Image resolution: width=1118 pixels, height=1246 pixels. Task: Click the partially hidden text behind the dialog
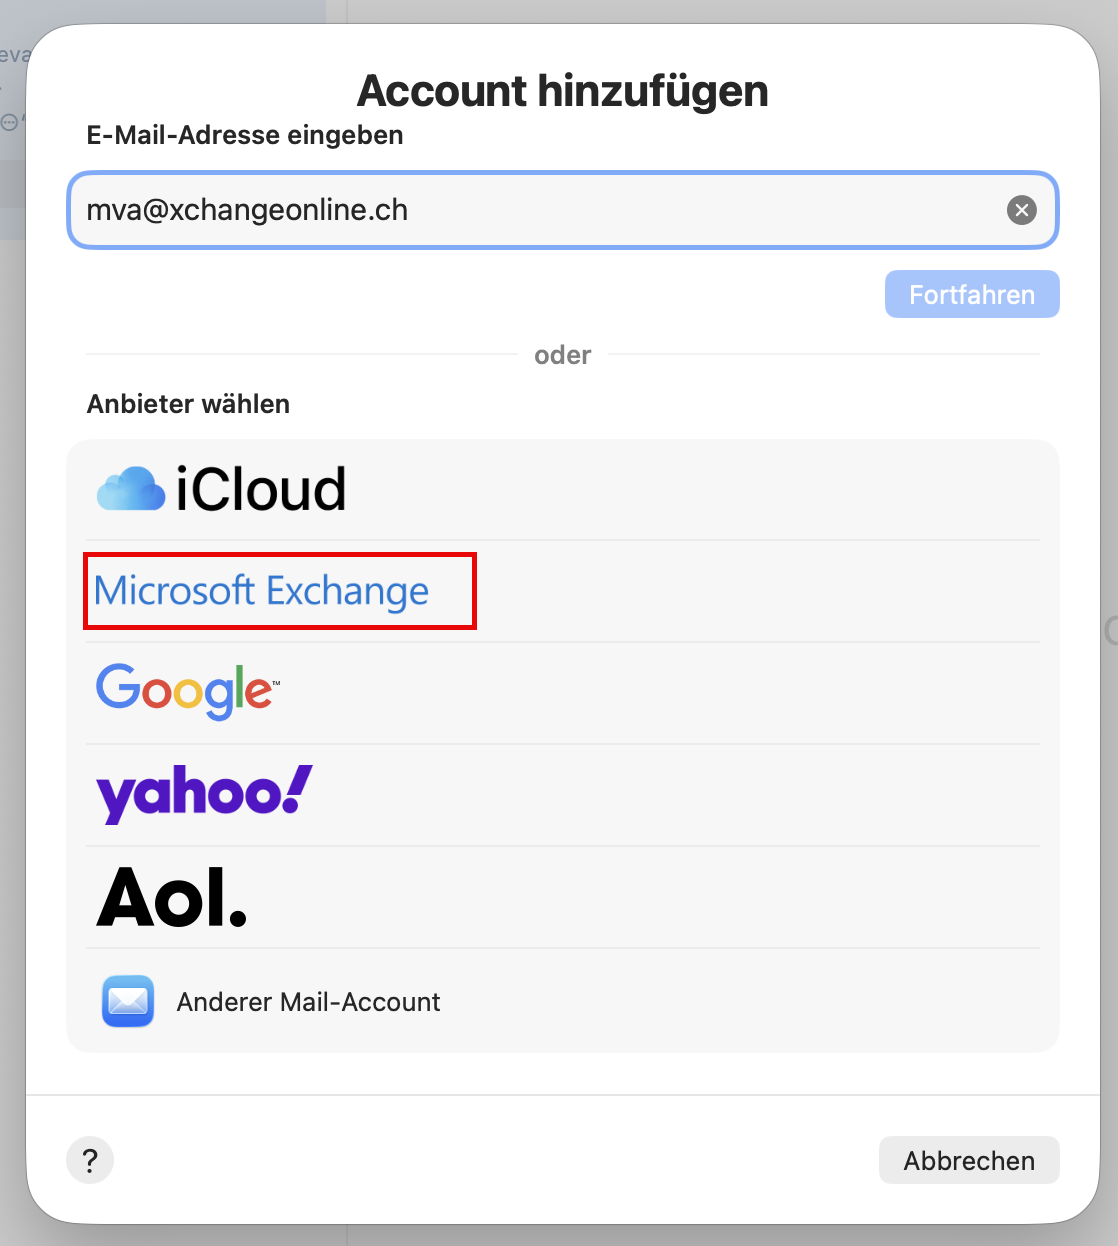tap(13, 56)
